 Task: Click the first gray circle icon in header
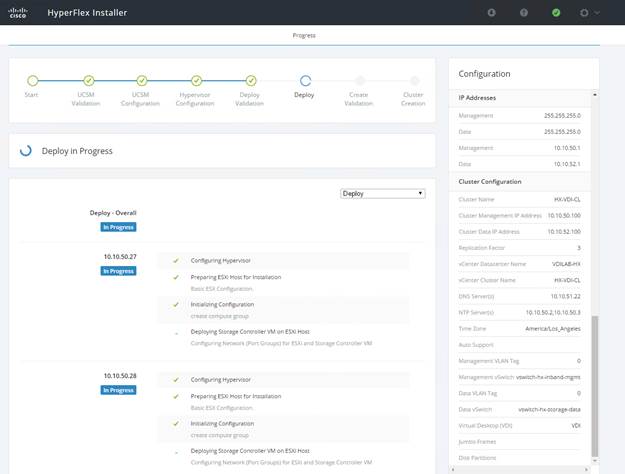click(x=492, y=13)
